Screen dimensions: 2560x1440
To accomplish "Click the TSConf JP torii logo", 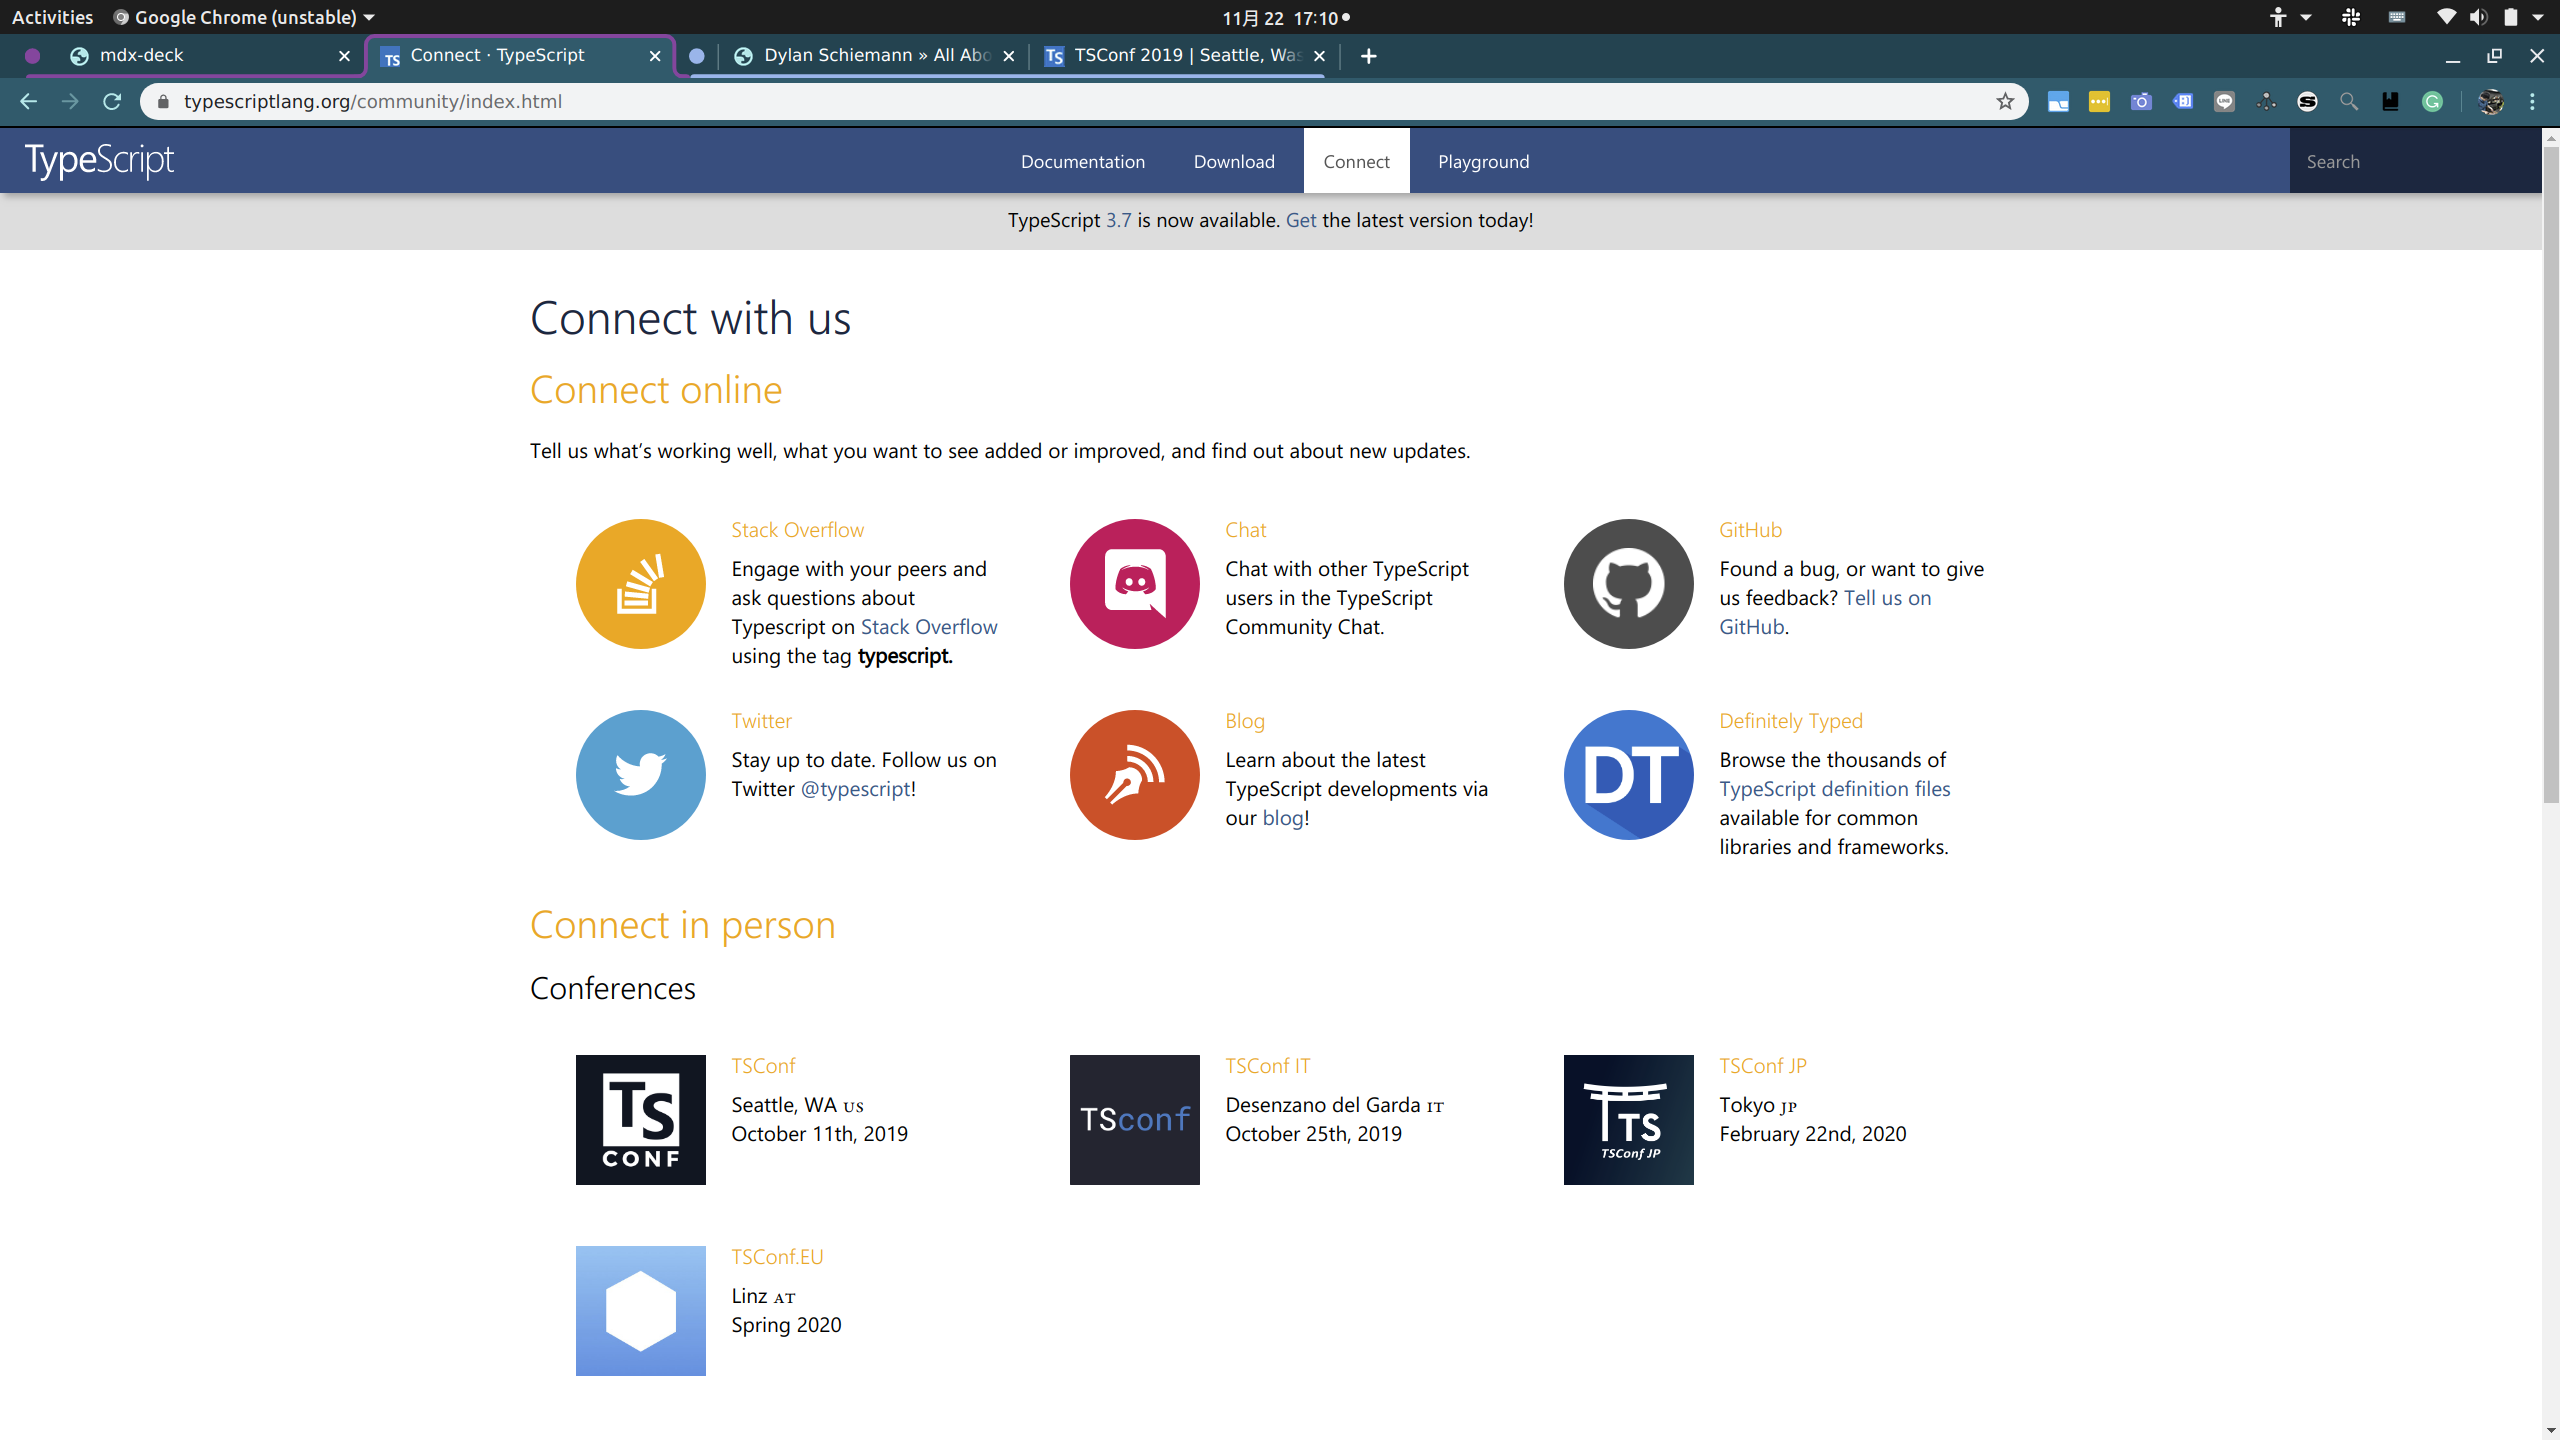I will [1627, 1119].
